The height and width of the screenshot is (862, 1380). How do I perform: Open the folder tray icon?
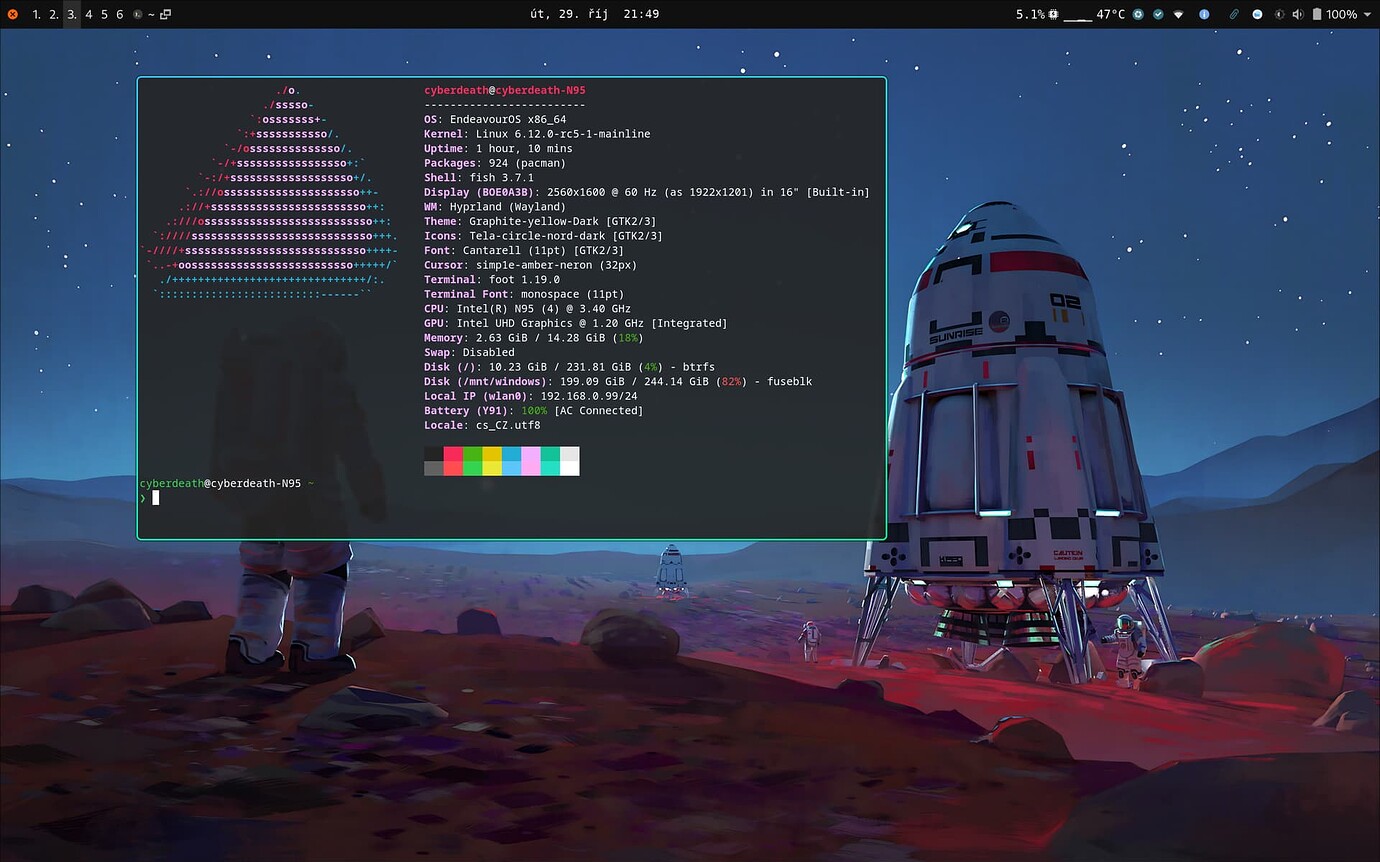[x=1257, y=14]
